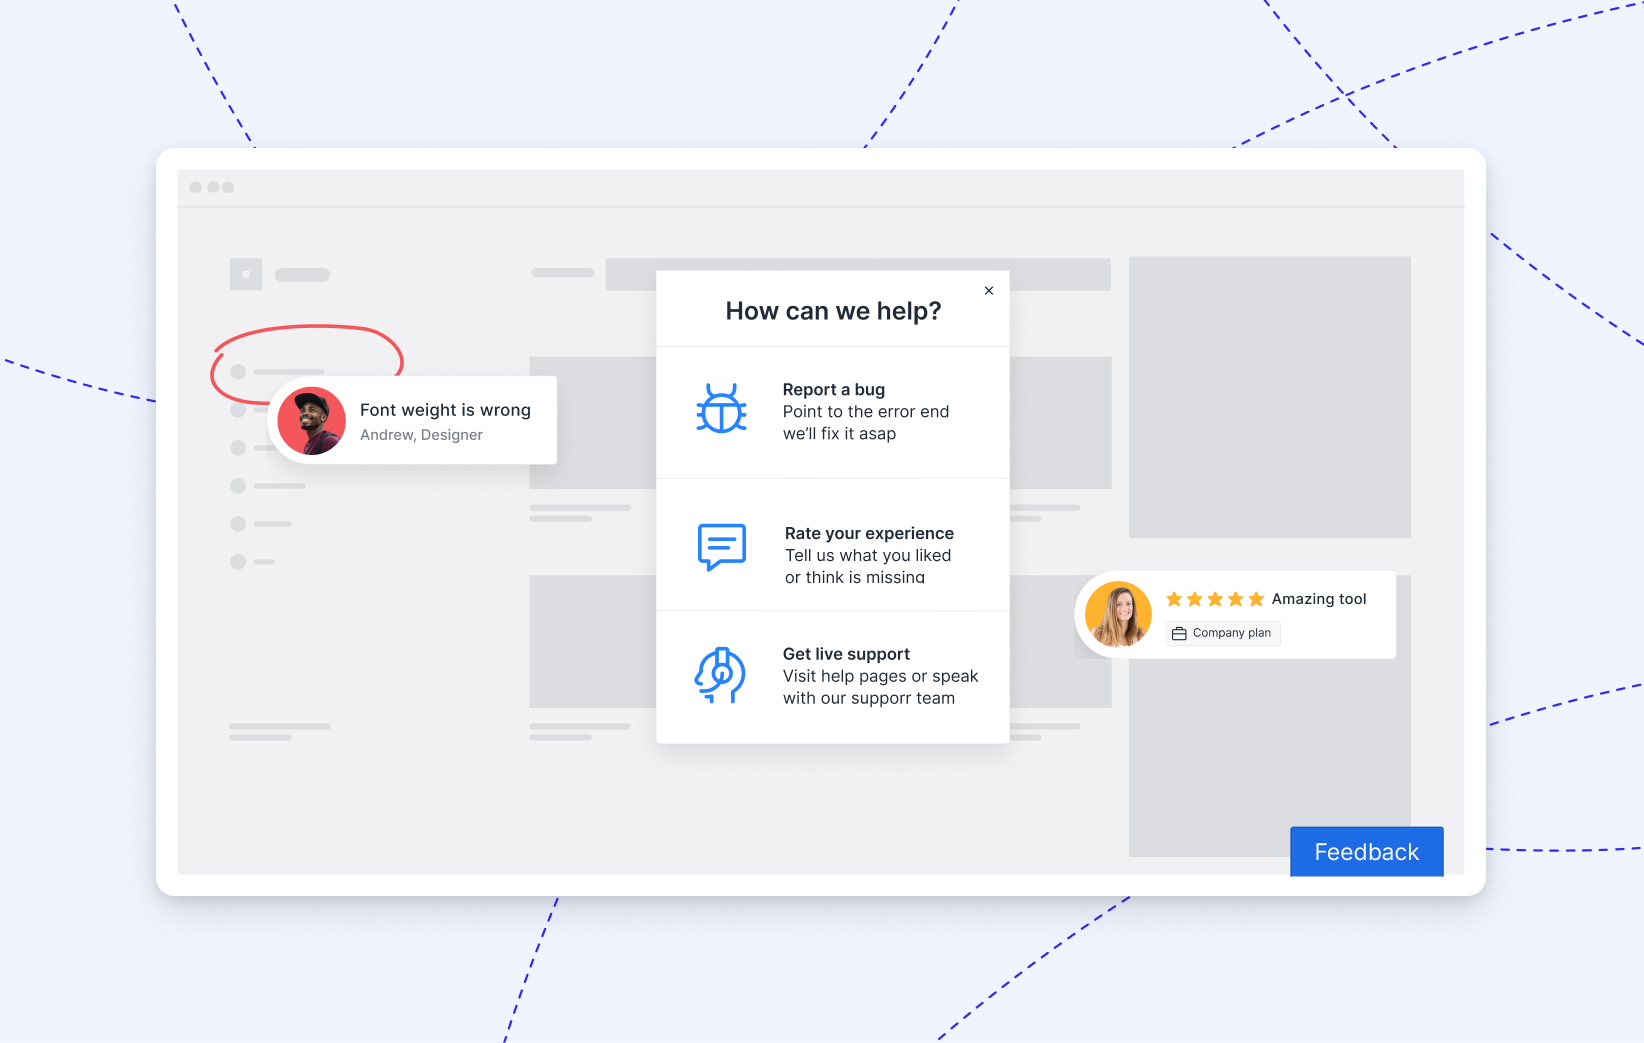Screen dimensions: 1644x1043
Task: Click the Feedback button
Action: click(x=1366, y=851)
